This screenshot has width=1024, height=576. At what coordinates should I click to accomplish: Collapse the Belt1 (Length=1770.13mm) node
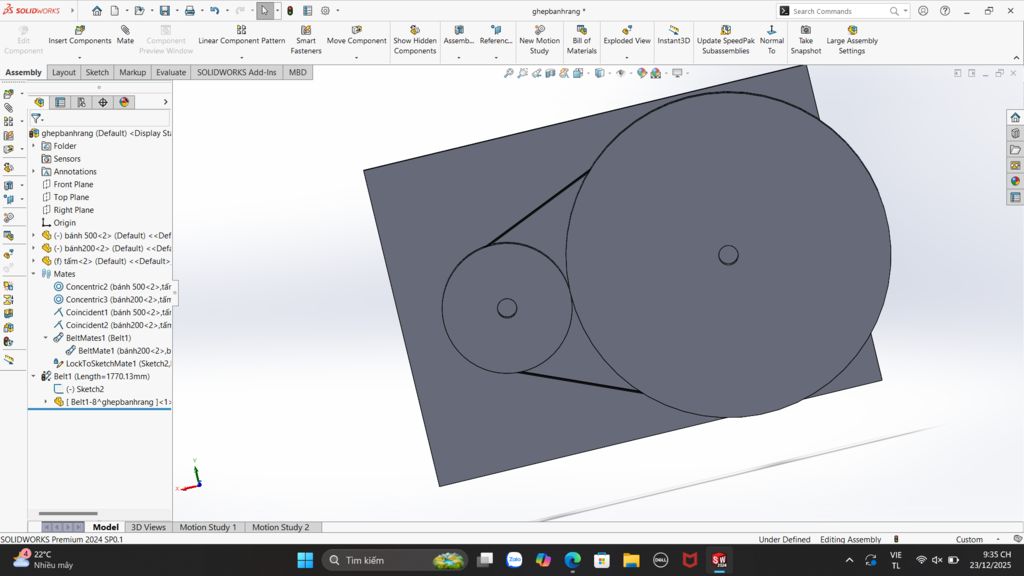point(34,376)
